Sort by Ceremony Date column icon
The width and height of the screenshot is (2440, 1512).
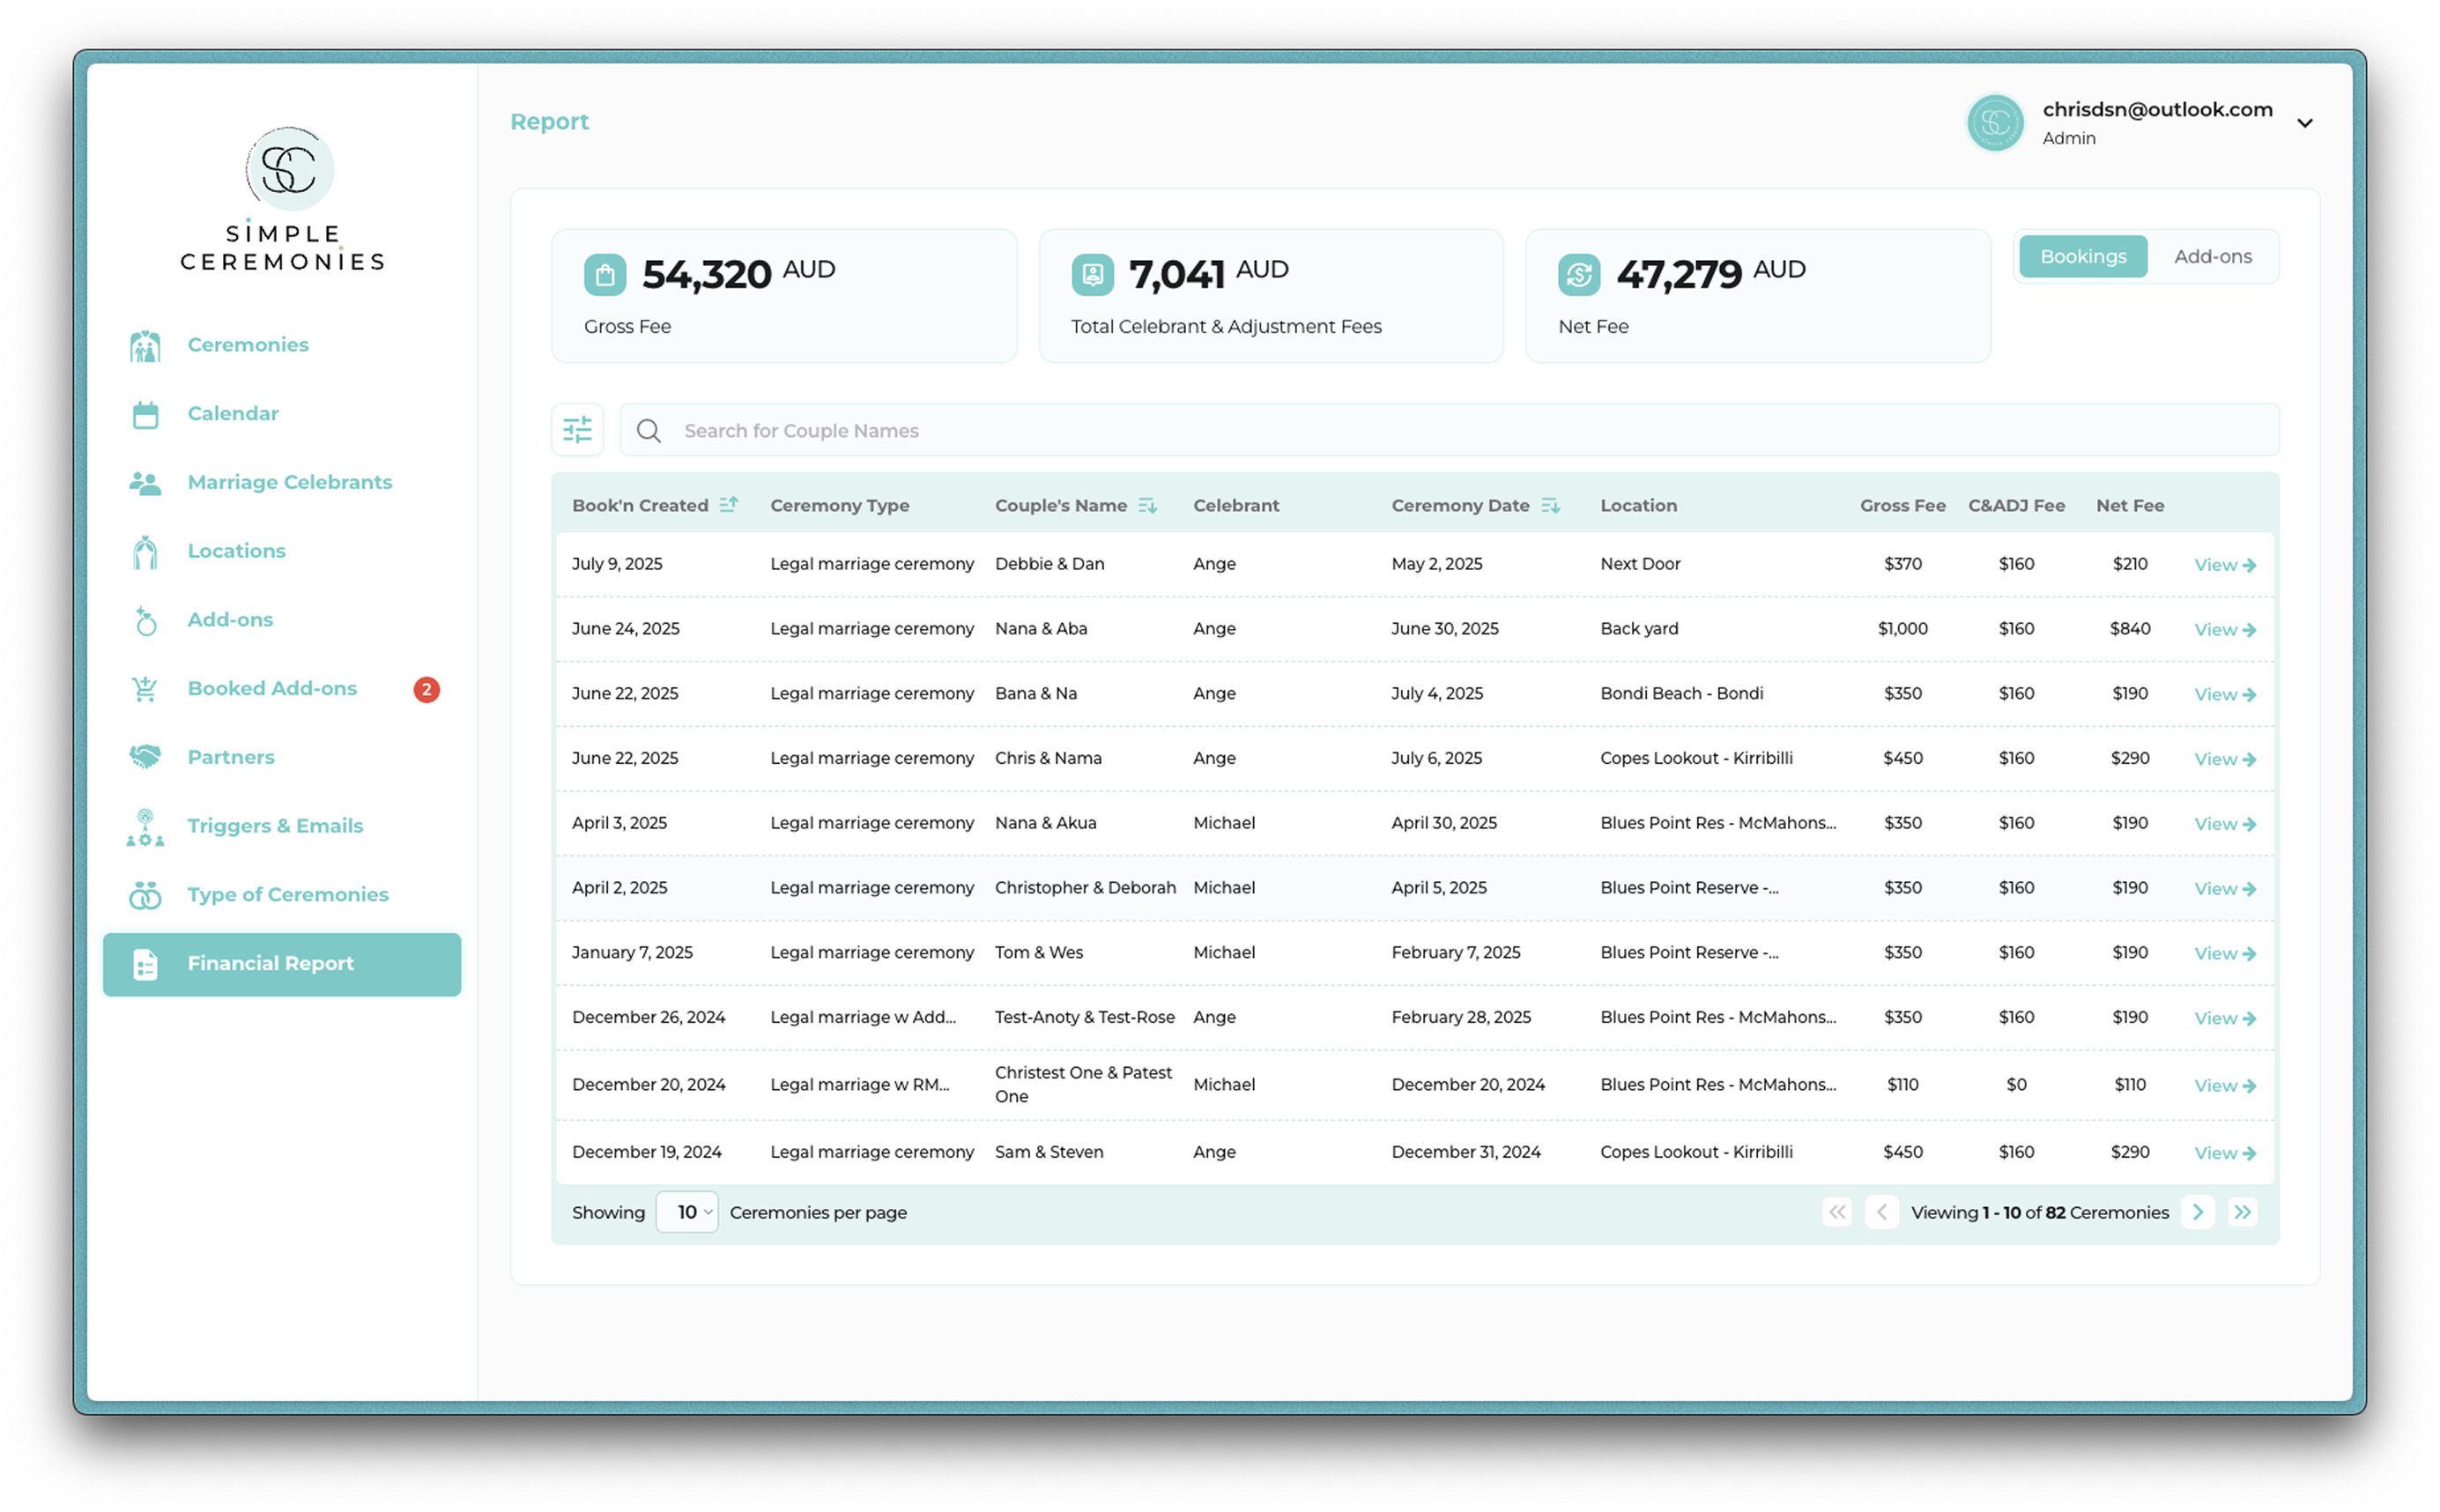pos(1551,506)
